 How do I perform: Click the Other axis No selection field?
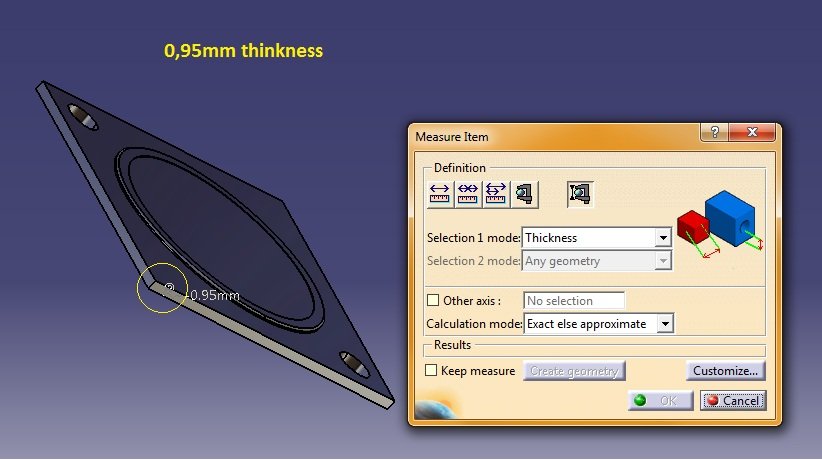pos(574,301)
